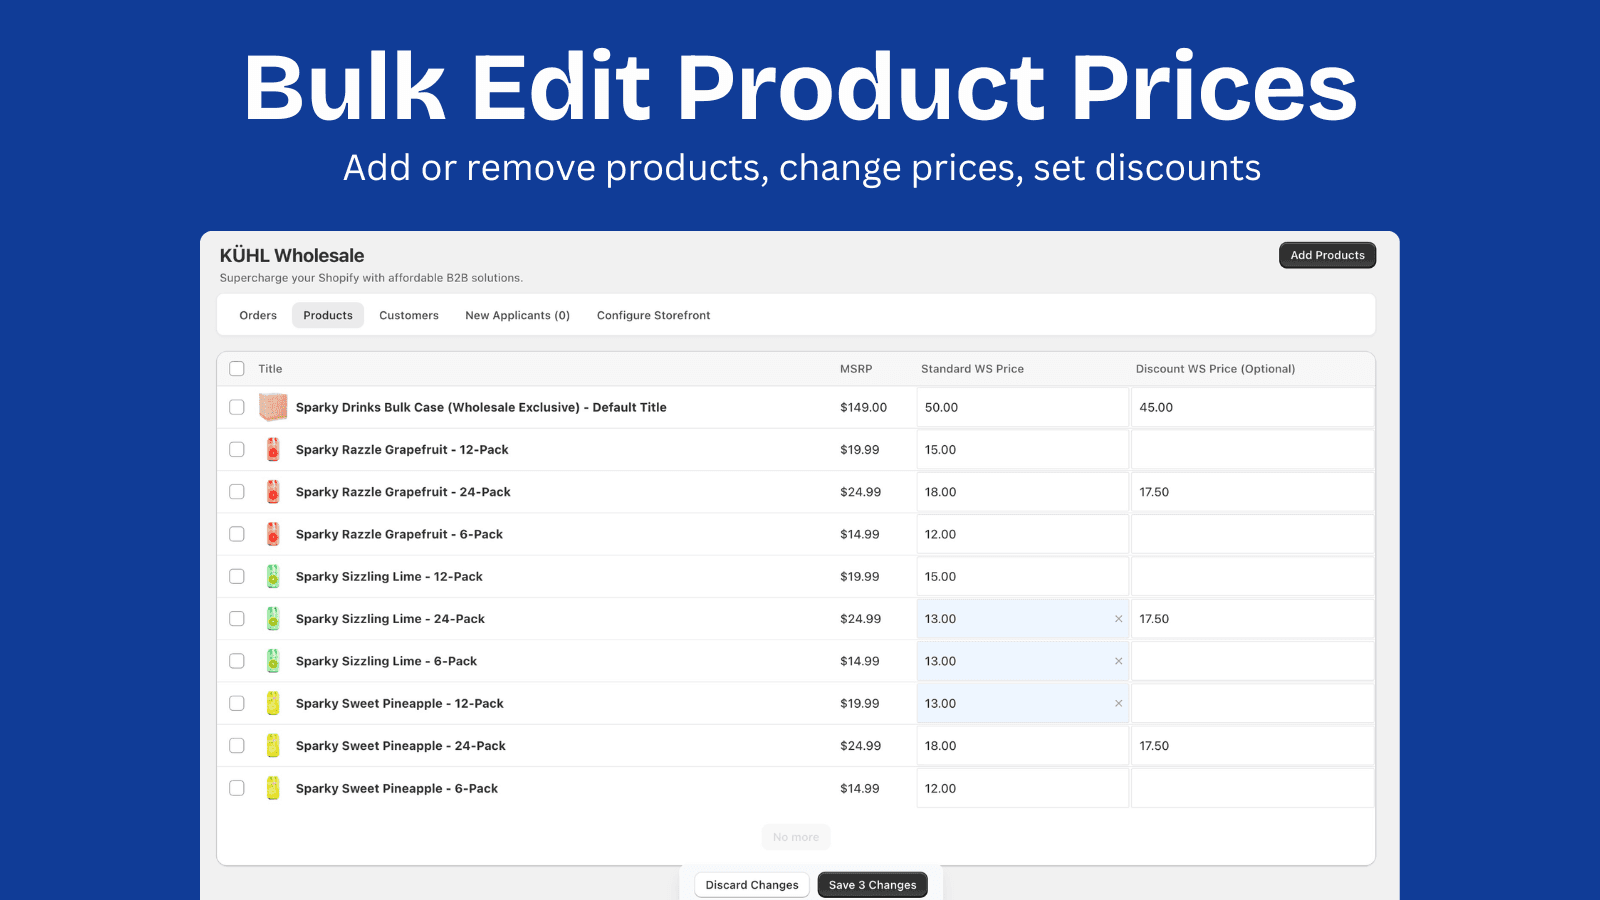Edit Razzle Grapefruit 24-Pack discount price 17.50
Screen dimensions: 1600x900
tap(1252, 492)
